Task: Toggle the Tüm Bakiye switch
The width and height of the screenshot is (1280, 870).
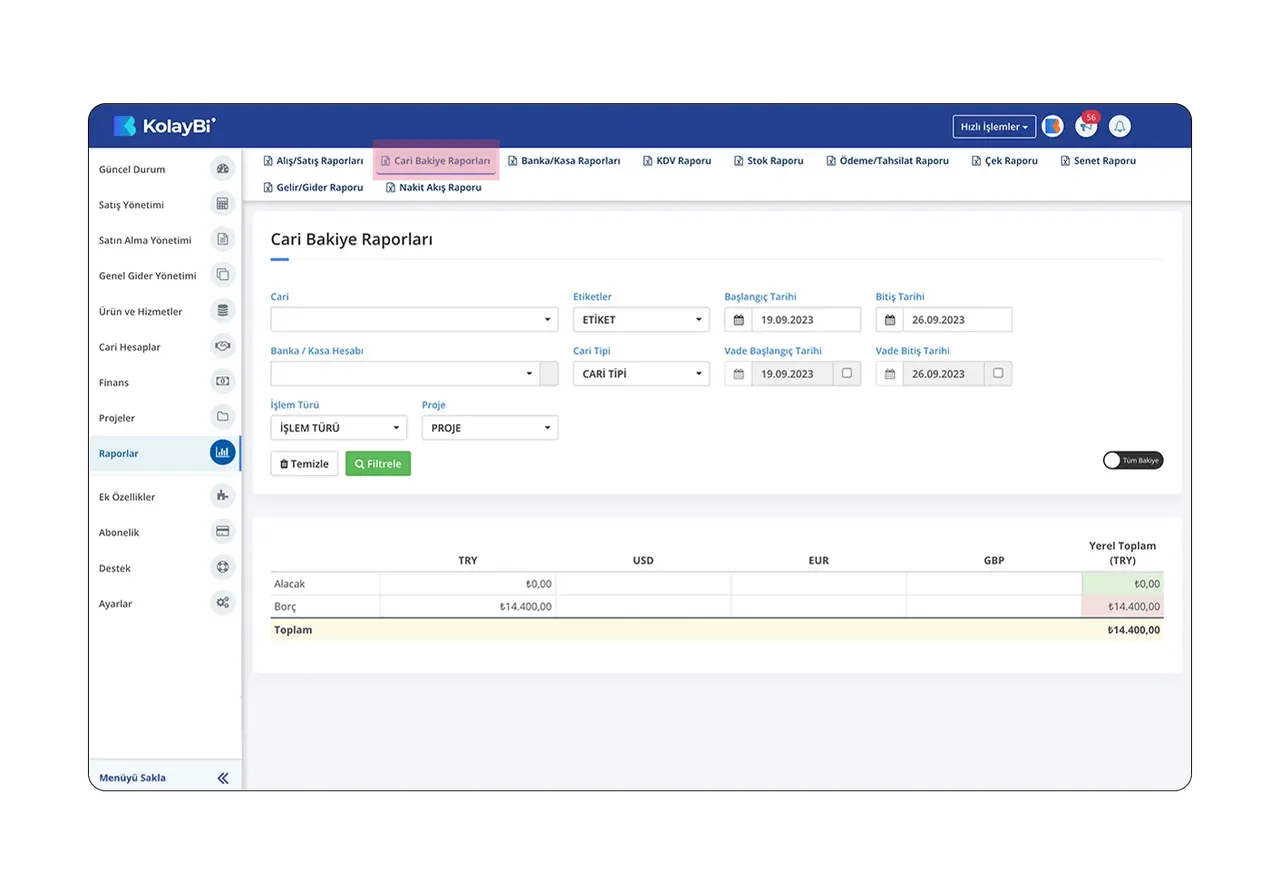Action: coord(1133,460)
